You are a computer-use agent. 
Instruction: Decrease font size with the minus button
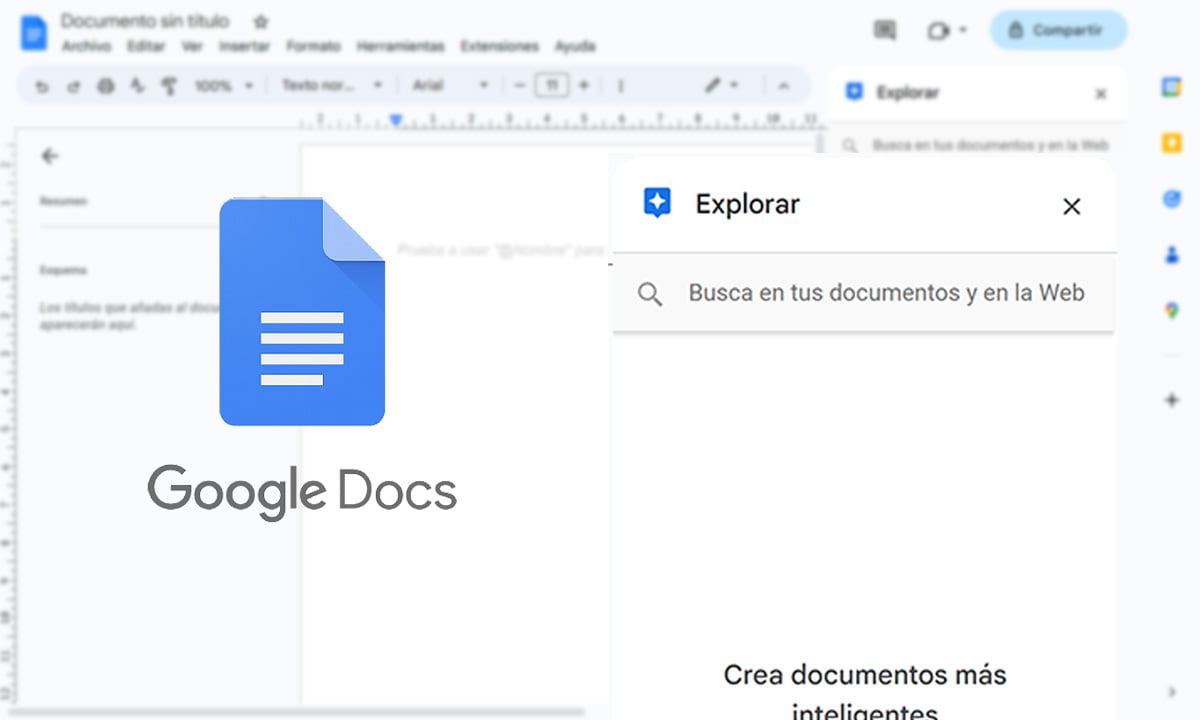[519, 86]
